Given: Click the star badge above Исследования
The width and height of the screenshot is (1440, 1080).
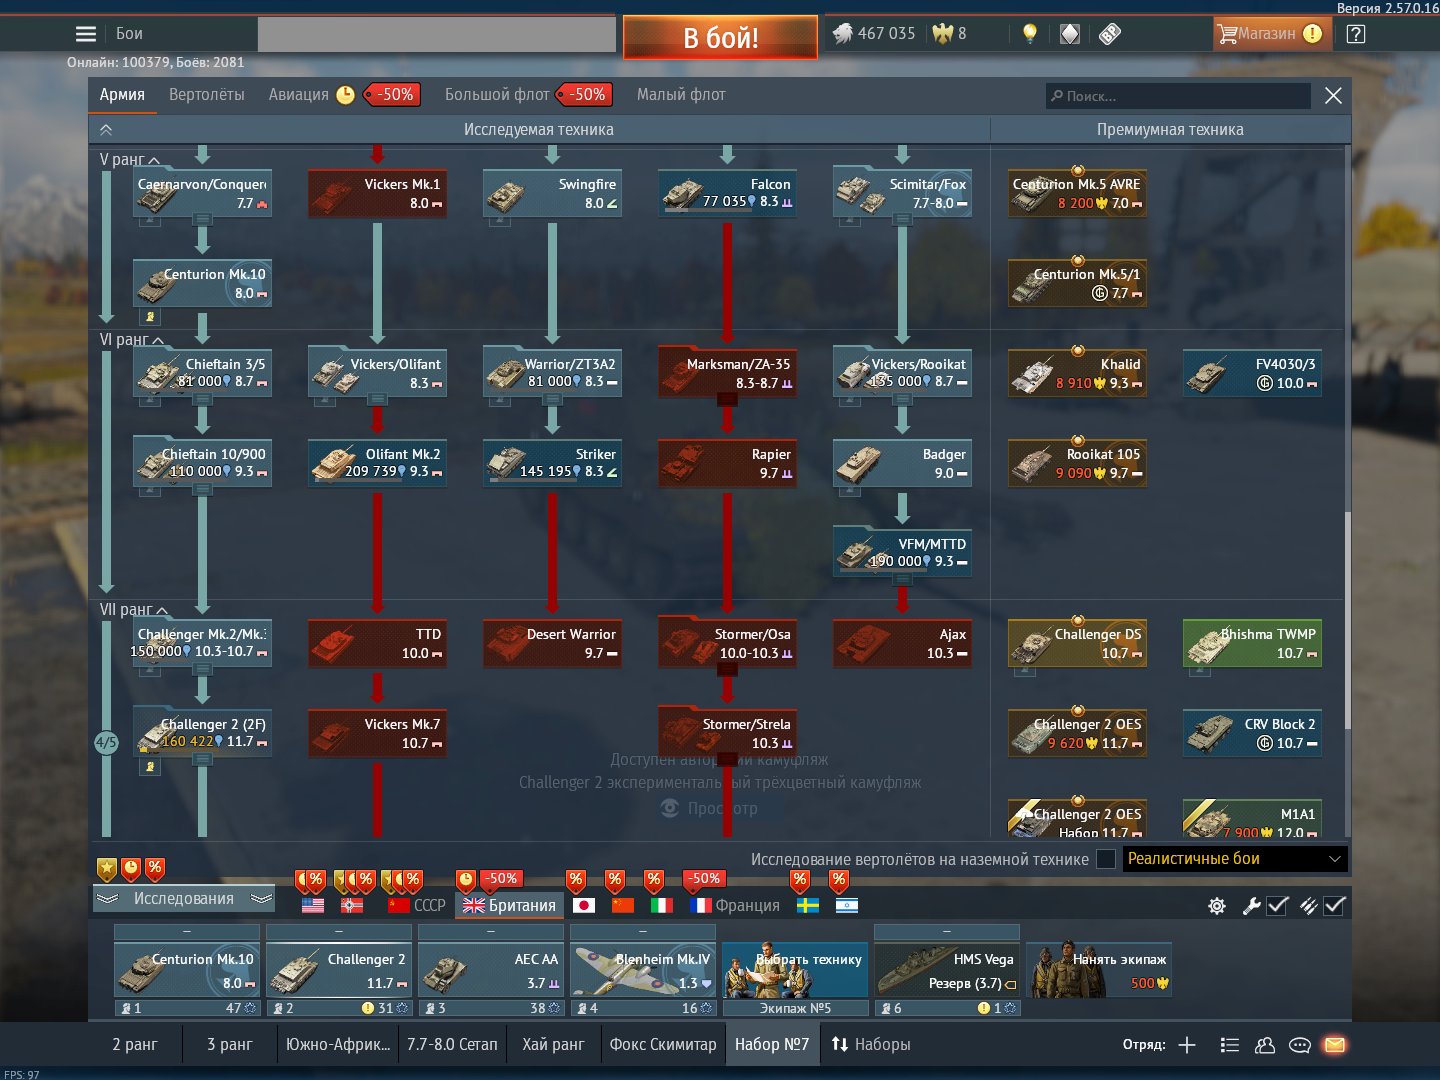Looking at the screenshot, I should [x=107, y=868].
